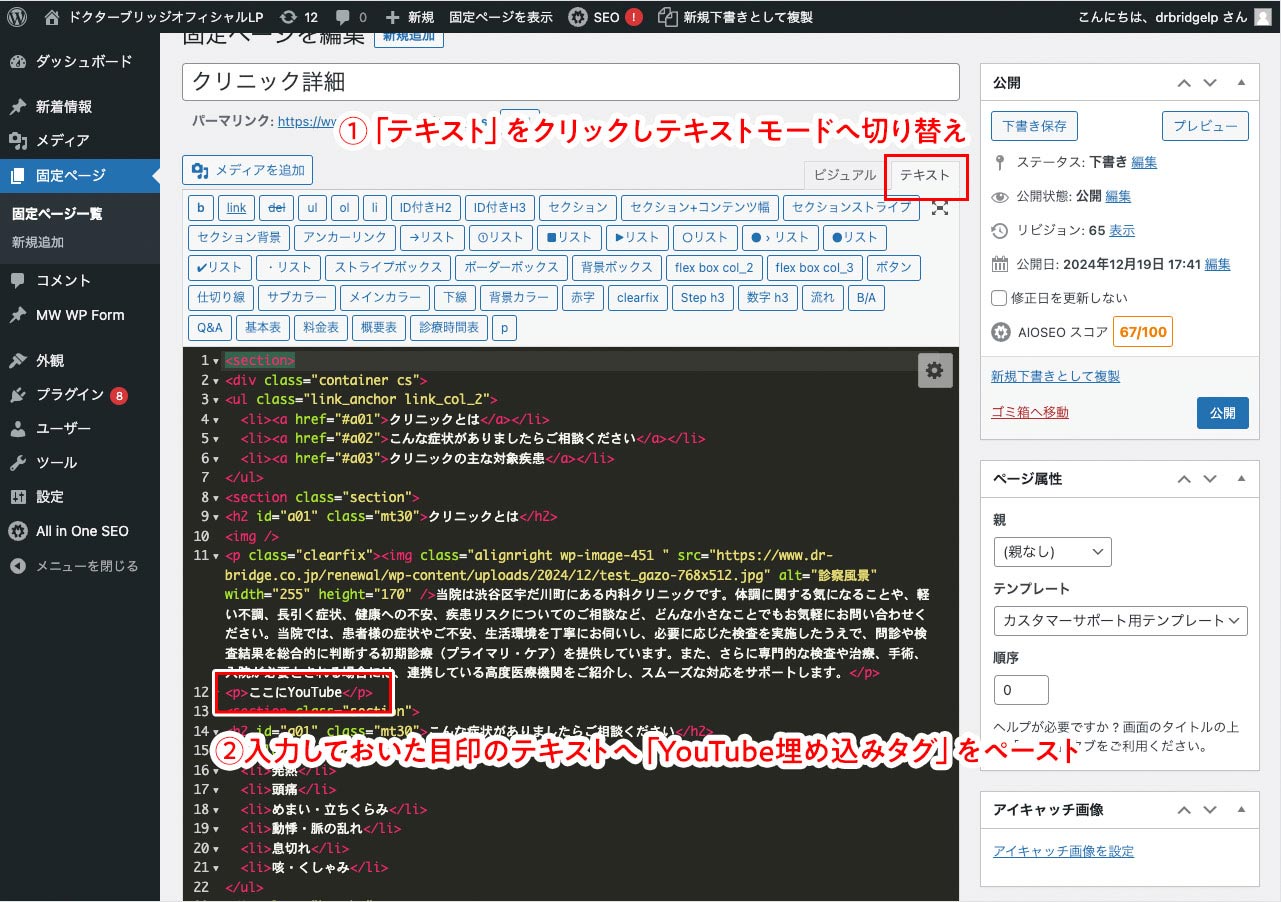Viewport: 1281px width, 902px height.
Task: Click the ID付きH2 quicktag button
Action: pyautogui.click(x=425, y=208)
